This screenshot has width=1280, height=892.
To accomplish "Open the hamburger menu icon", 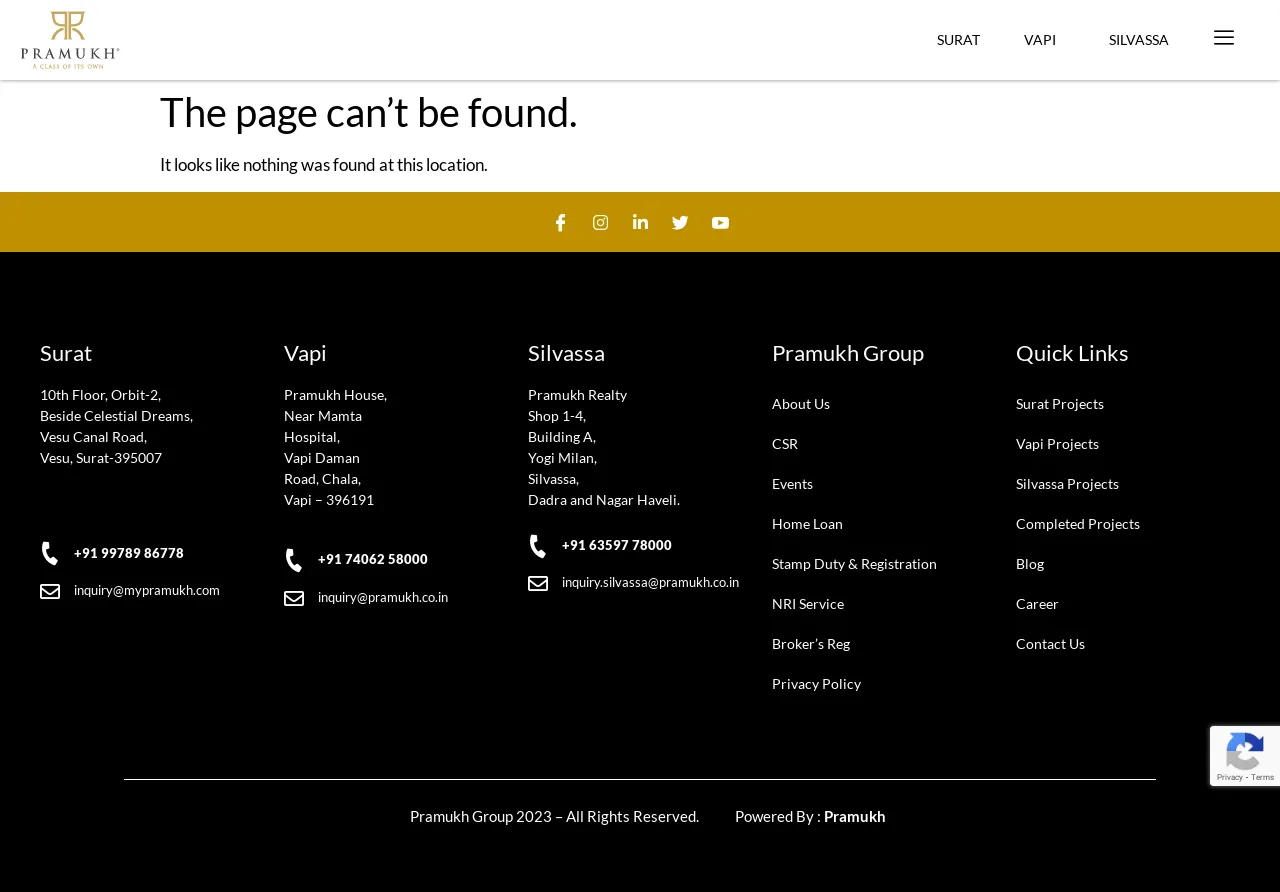I will click(1224, 38).
